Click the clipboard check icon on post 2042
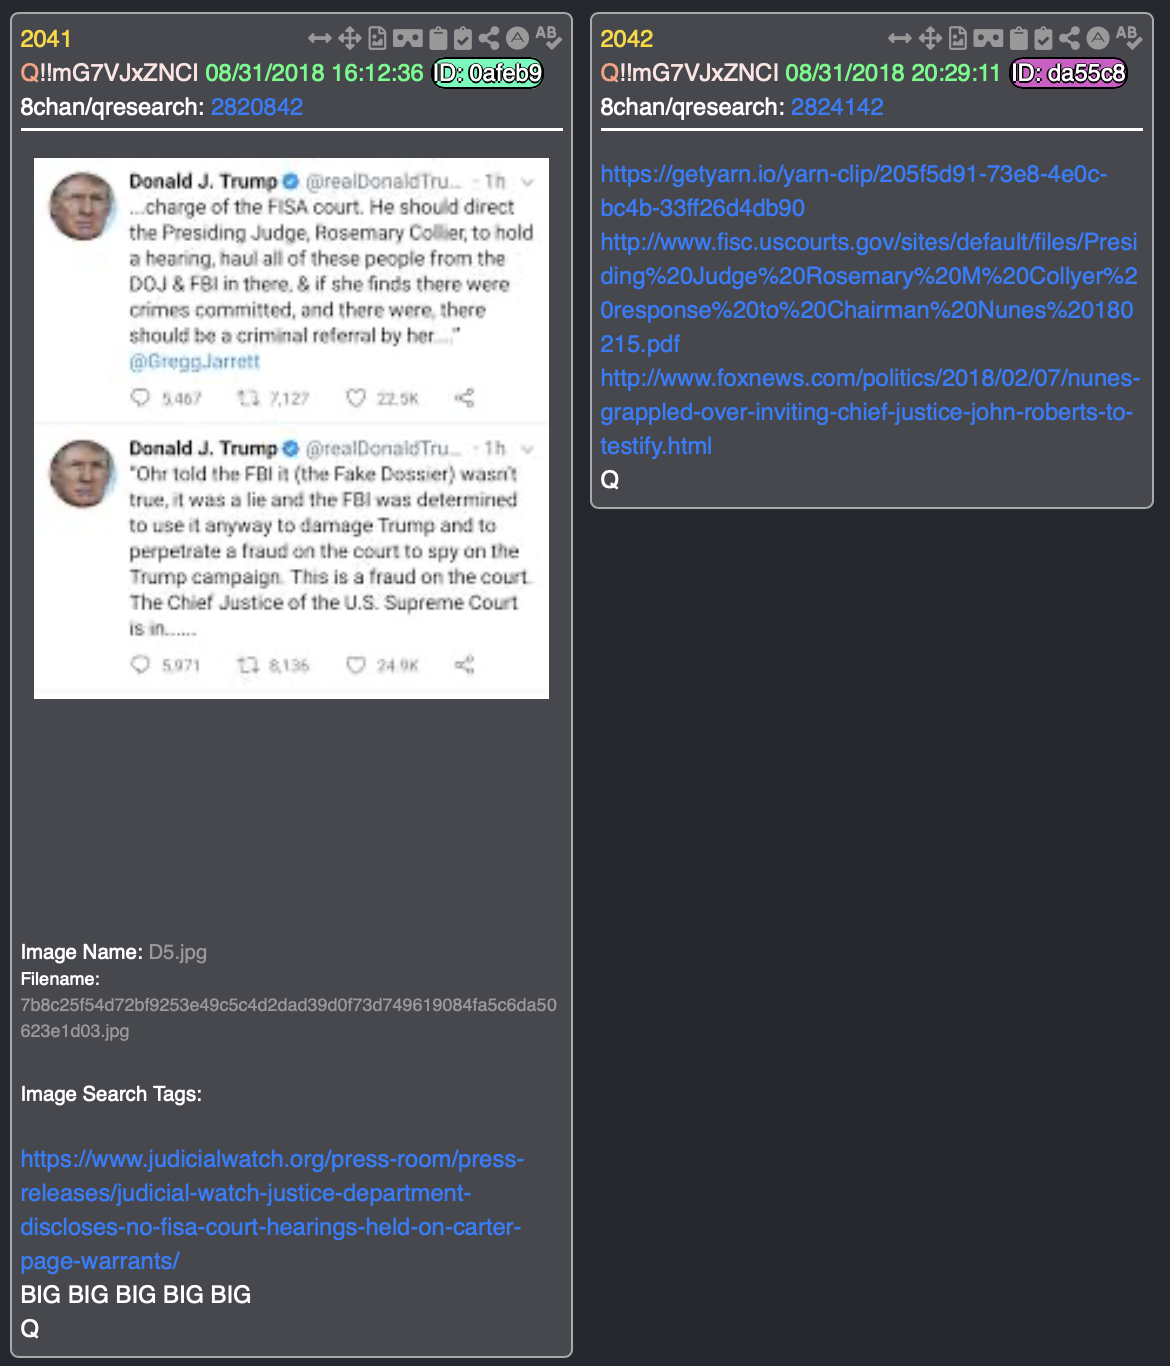The width and height of the screenshot is (1170, 1366). point(1043,38)
